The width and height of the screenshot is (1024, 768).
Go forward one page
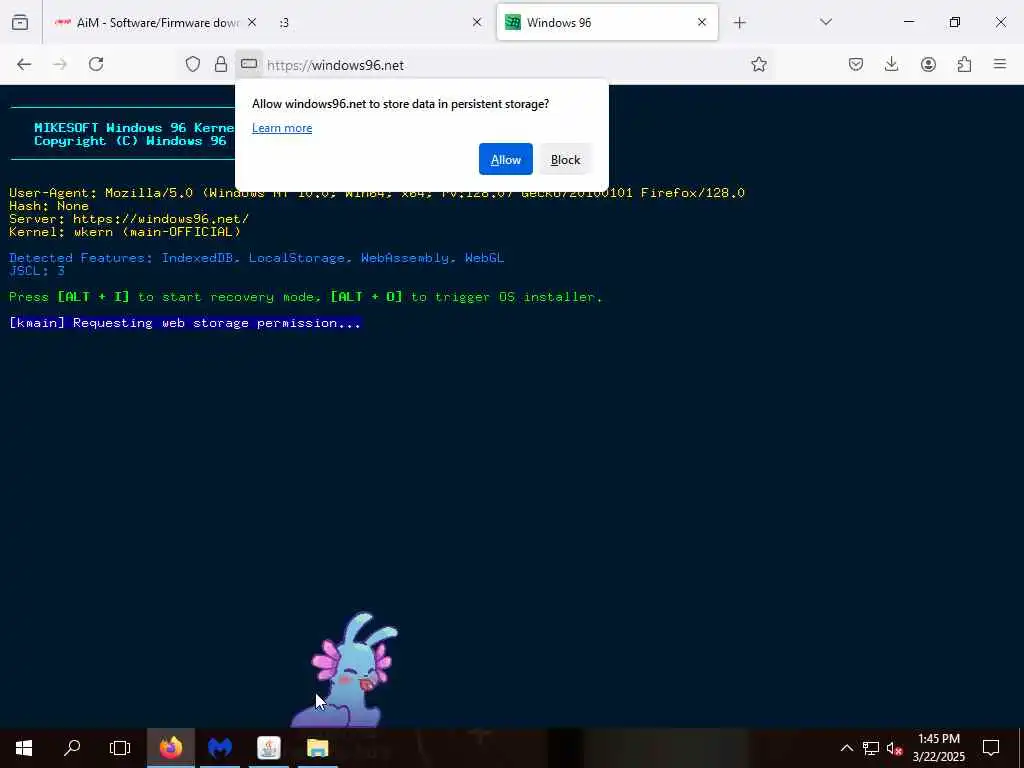pyautogui.click(x=60, y=64)
